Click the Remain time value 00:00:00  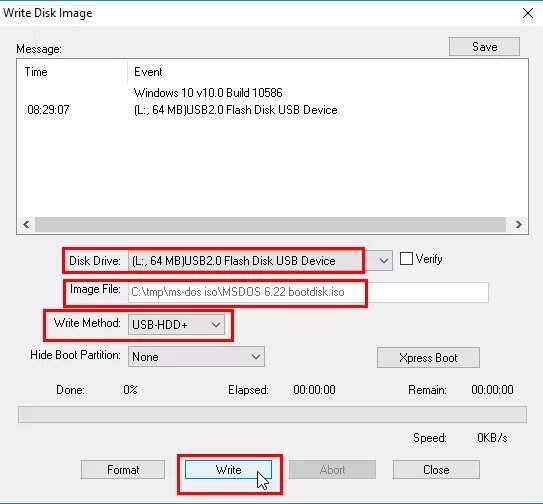pos(492,390)
